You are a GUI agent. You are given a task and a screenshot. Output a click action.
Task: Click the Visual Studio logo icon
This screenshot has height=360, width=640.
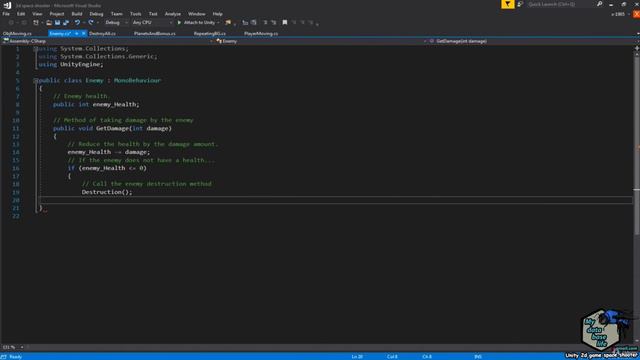(x=7, y=5)
